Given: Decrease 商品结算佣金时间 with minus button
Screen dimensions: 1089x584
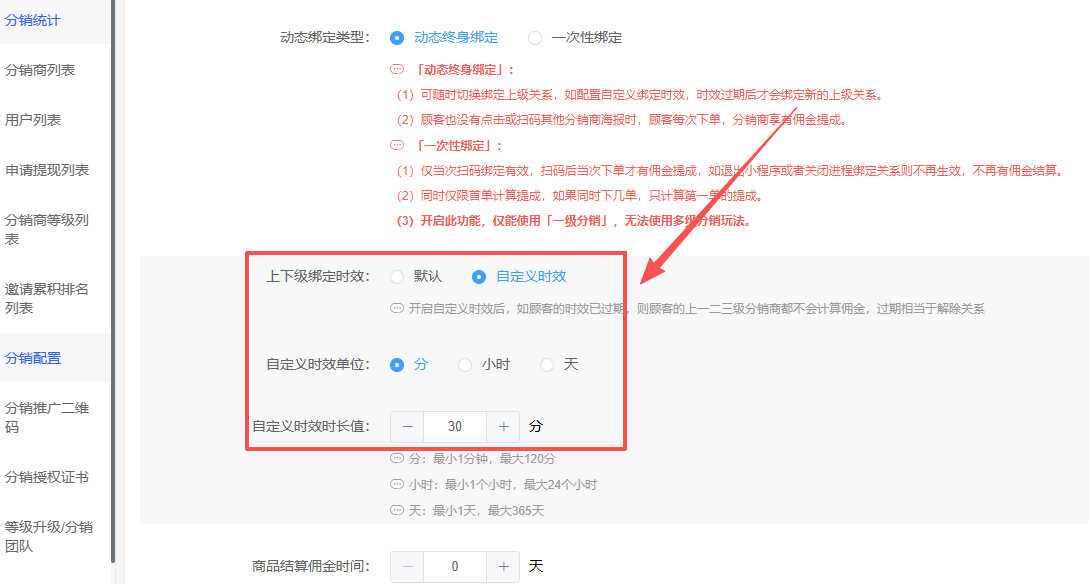Looking at the screenshot, I should pyautogui.click(x=407, y=567).
